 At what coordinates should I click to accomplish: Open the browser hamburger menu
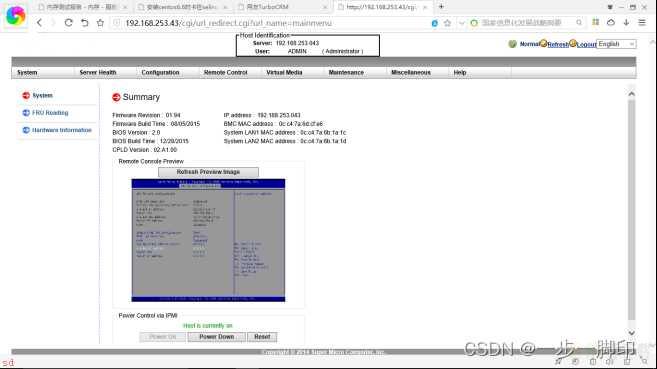642,22
